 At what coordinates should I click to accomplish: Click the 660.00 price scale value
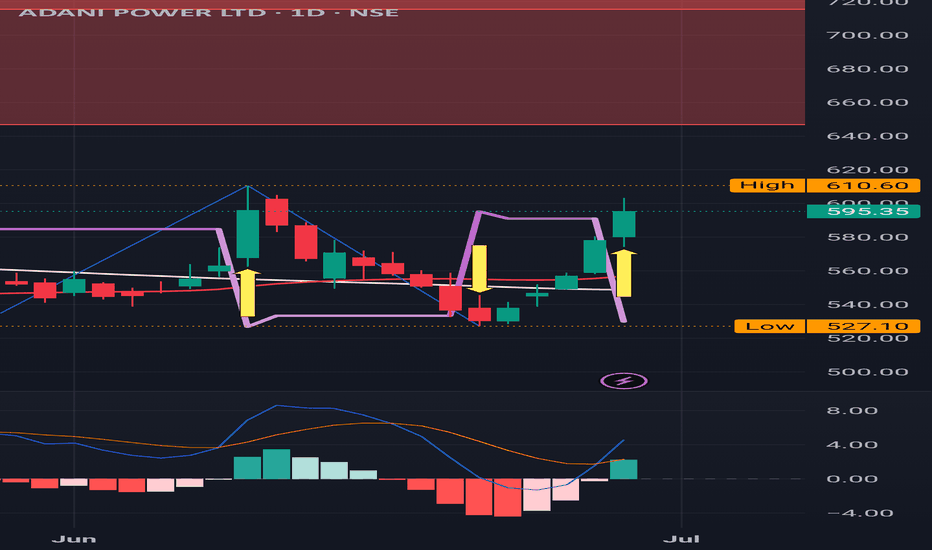pos(867,102)
